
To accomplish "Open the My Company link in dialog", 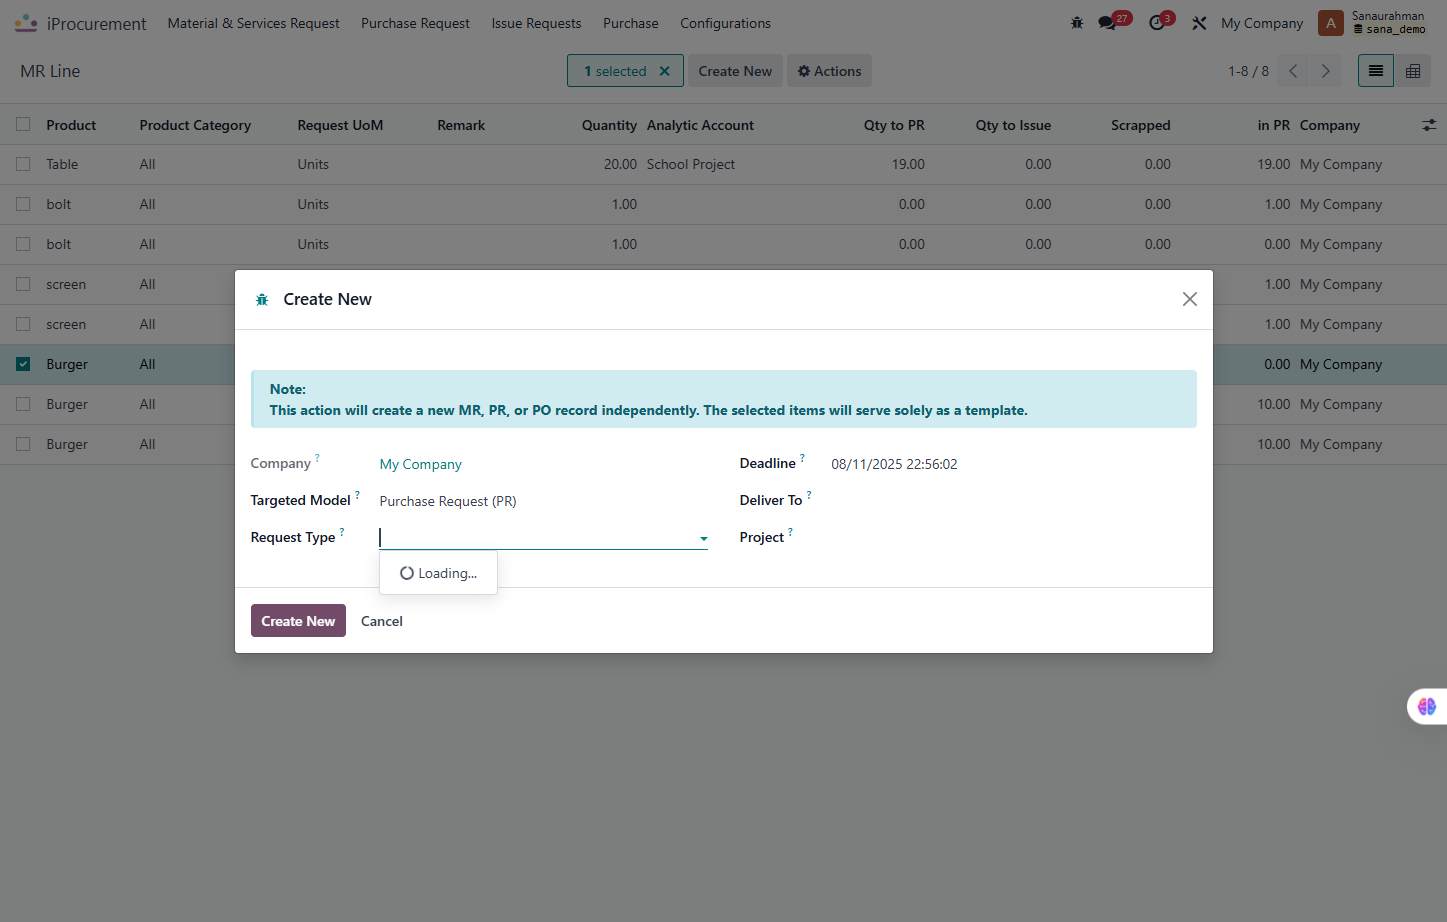I will [x=420, y=464].
